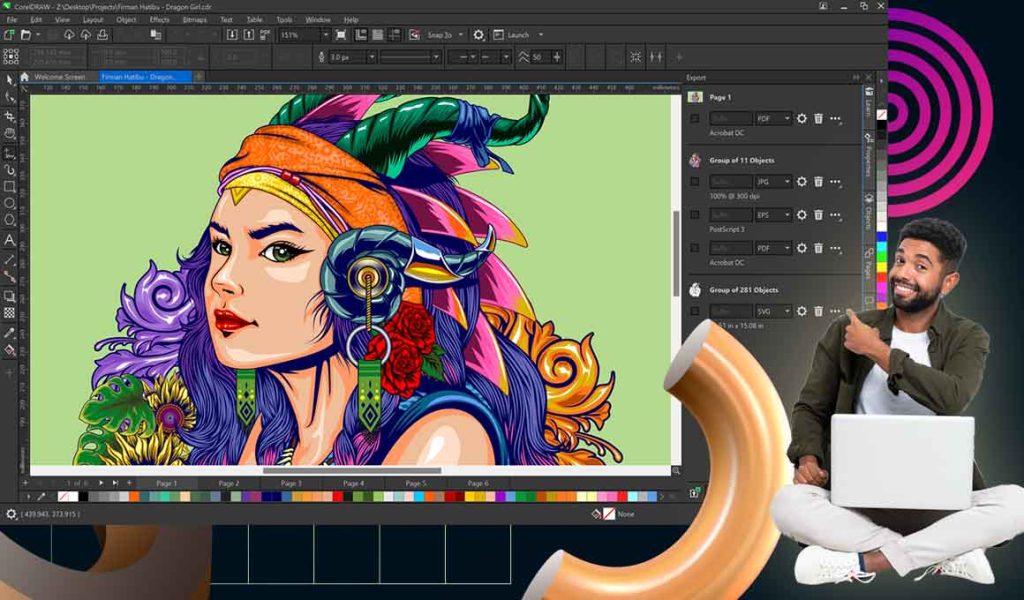This screenshot has height=600, width=1024.
Task: Open the Properties docker tab
Action: tap(869, 153)
